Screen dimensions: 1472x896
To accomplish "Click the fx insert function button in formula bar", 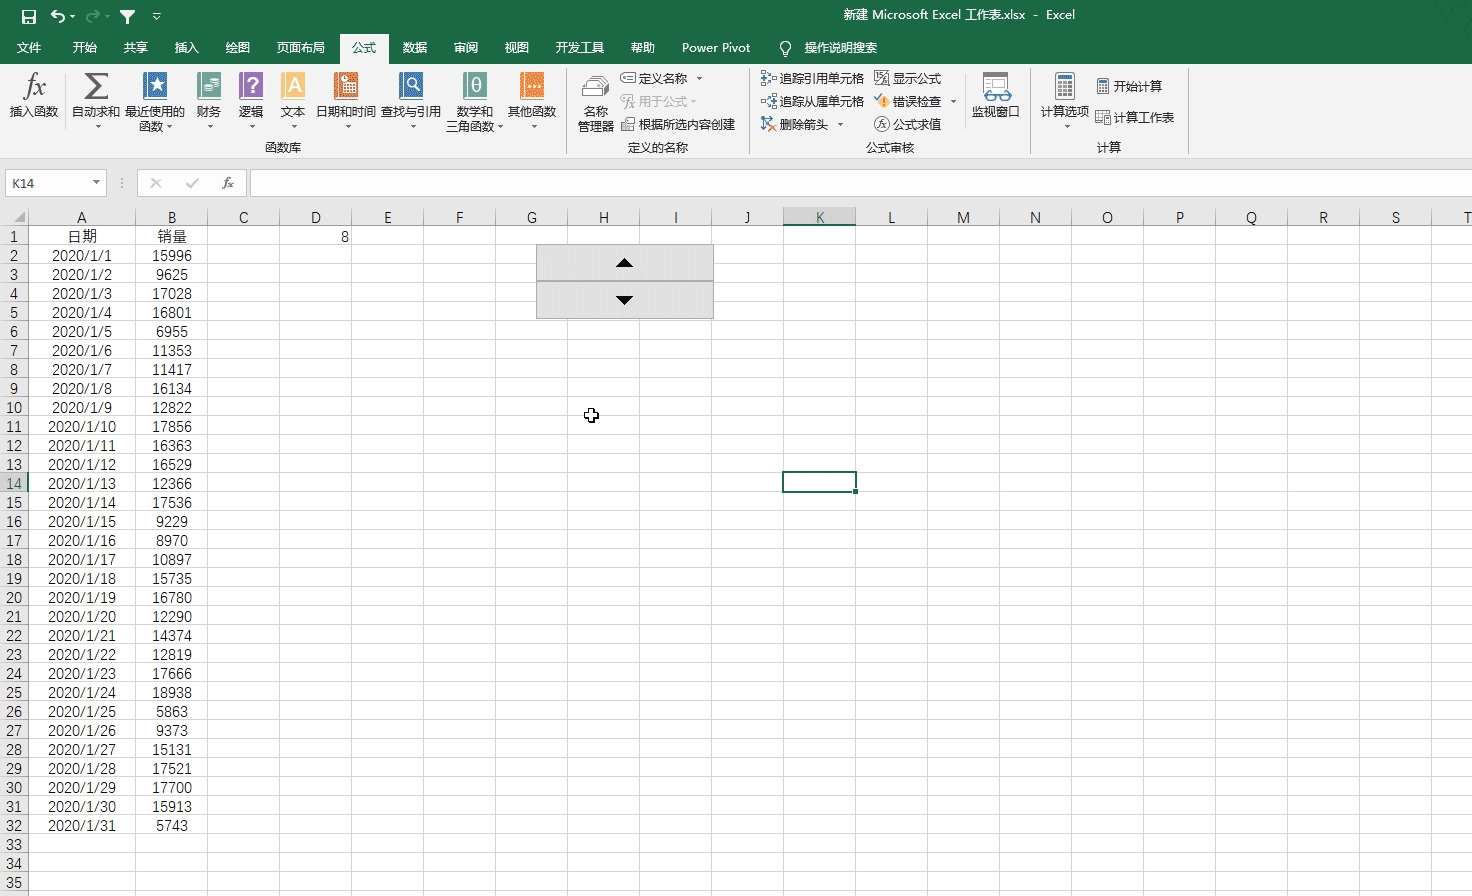I will tap(228, 183).
